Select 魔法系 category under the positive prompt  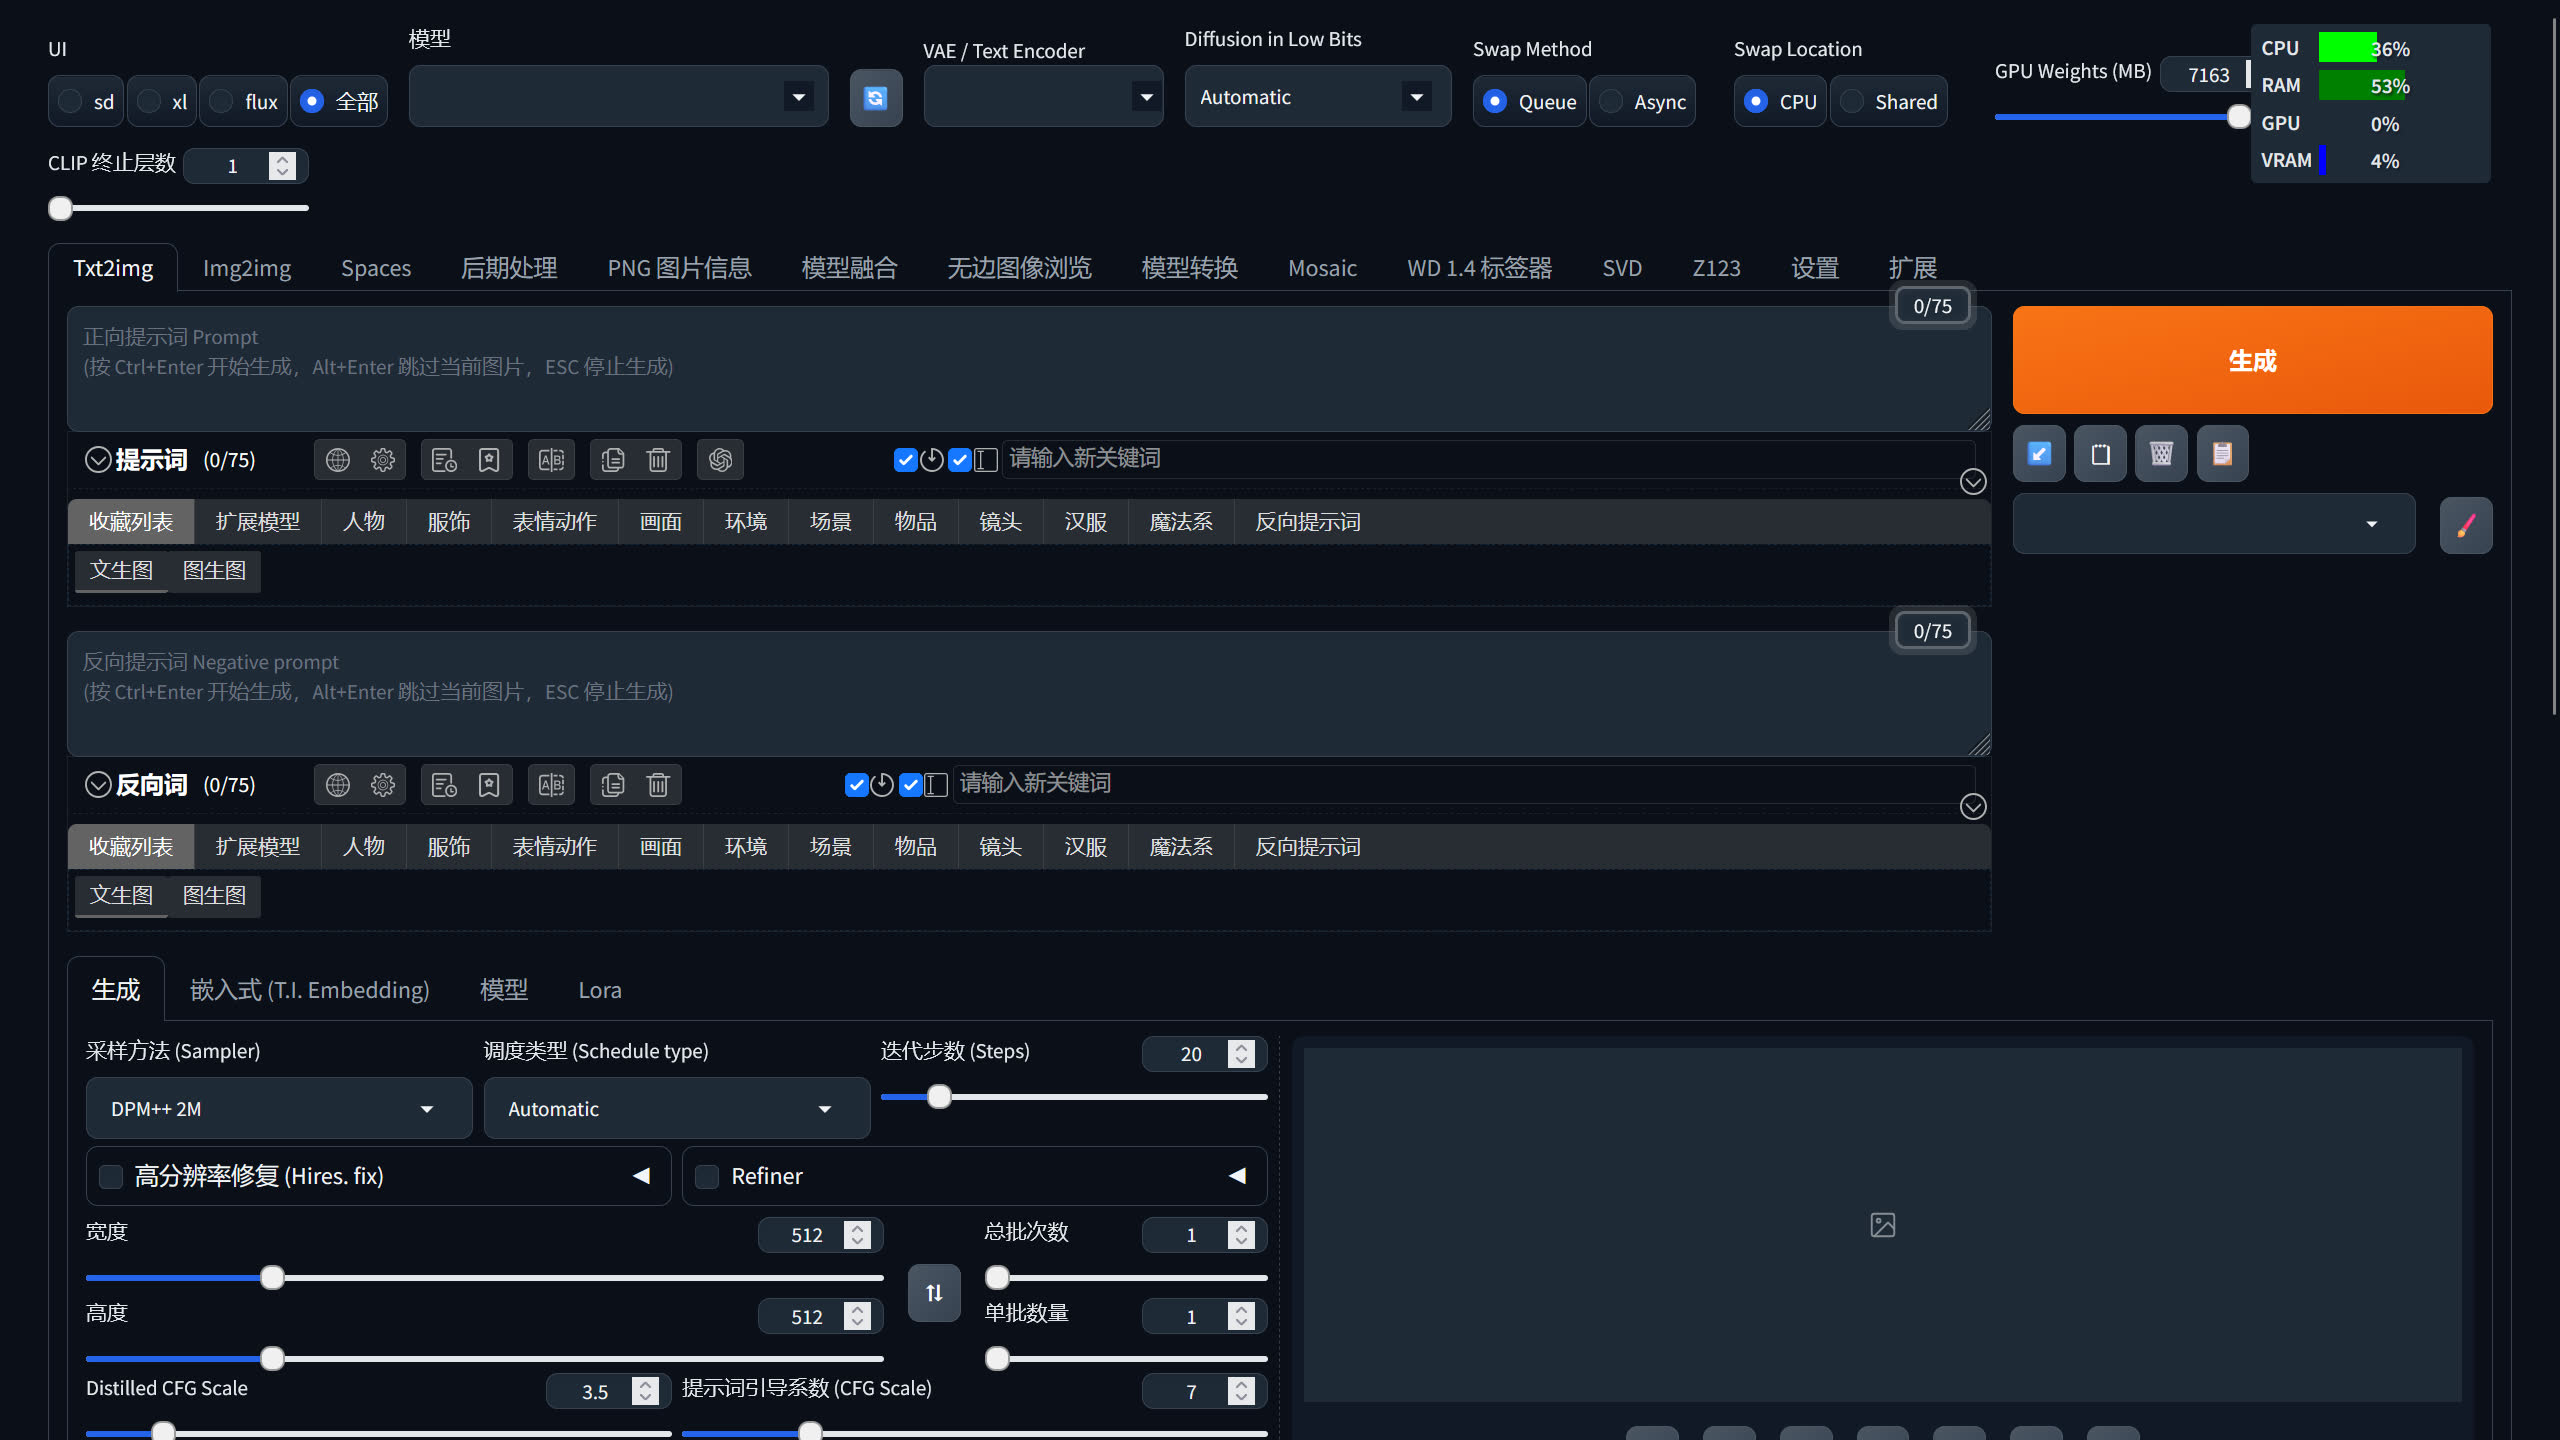coord(1181,522)
